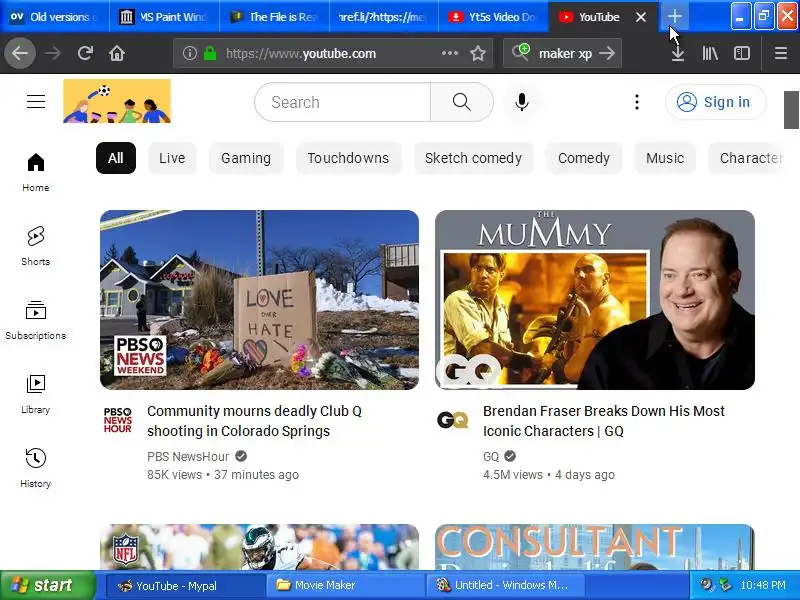Click the GQ channel avatar
The image size is (800, 600).
pos(453,420)
